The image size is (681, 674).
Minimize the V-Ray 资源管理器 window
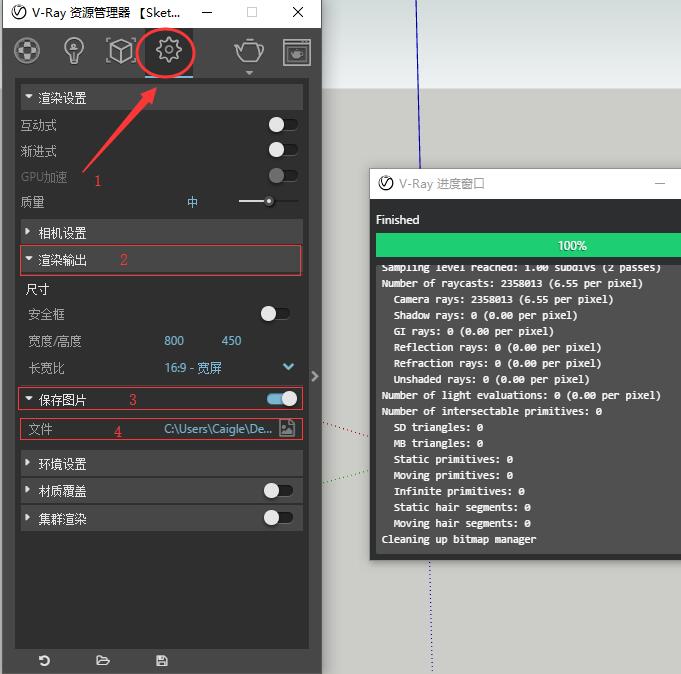tap(207, 12)
